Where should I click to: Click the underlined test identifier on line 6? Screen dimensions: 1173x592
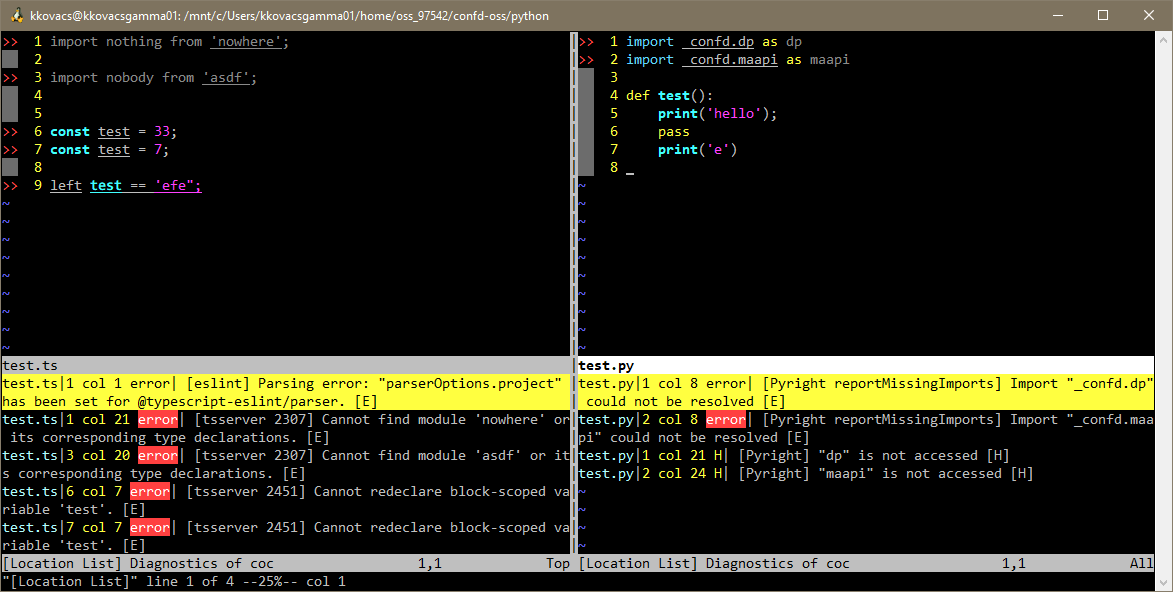[113, 131]
